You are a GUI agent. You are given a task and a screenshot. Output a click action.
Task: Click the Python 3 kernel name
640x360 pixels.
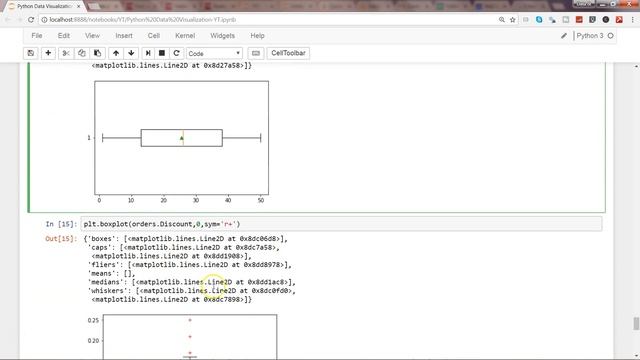pos(590,36)
